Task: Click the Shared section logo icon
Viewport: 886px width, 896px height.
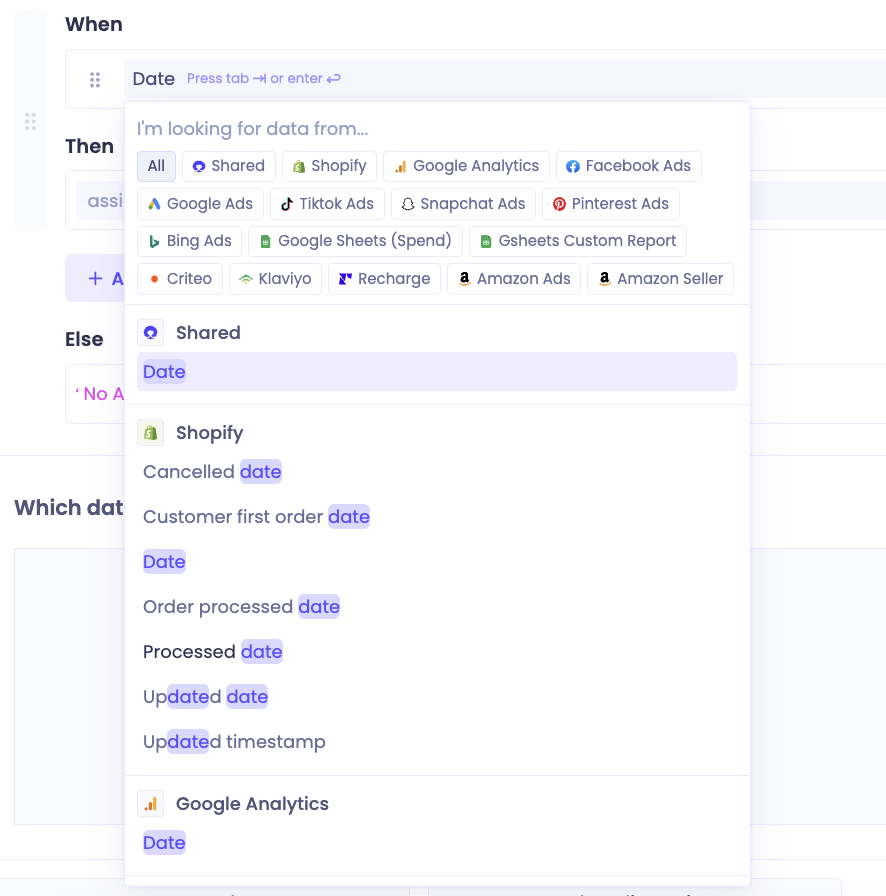Action: click(x=151, y=333)
